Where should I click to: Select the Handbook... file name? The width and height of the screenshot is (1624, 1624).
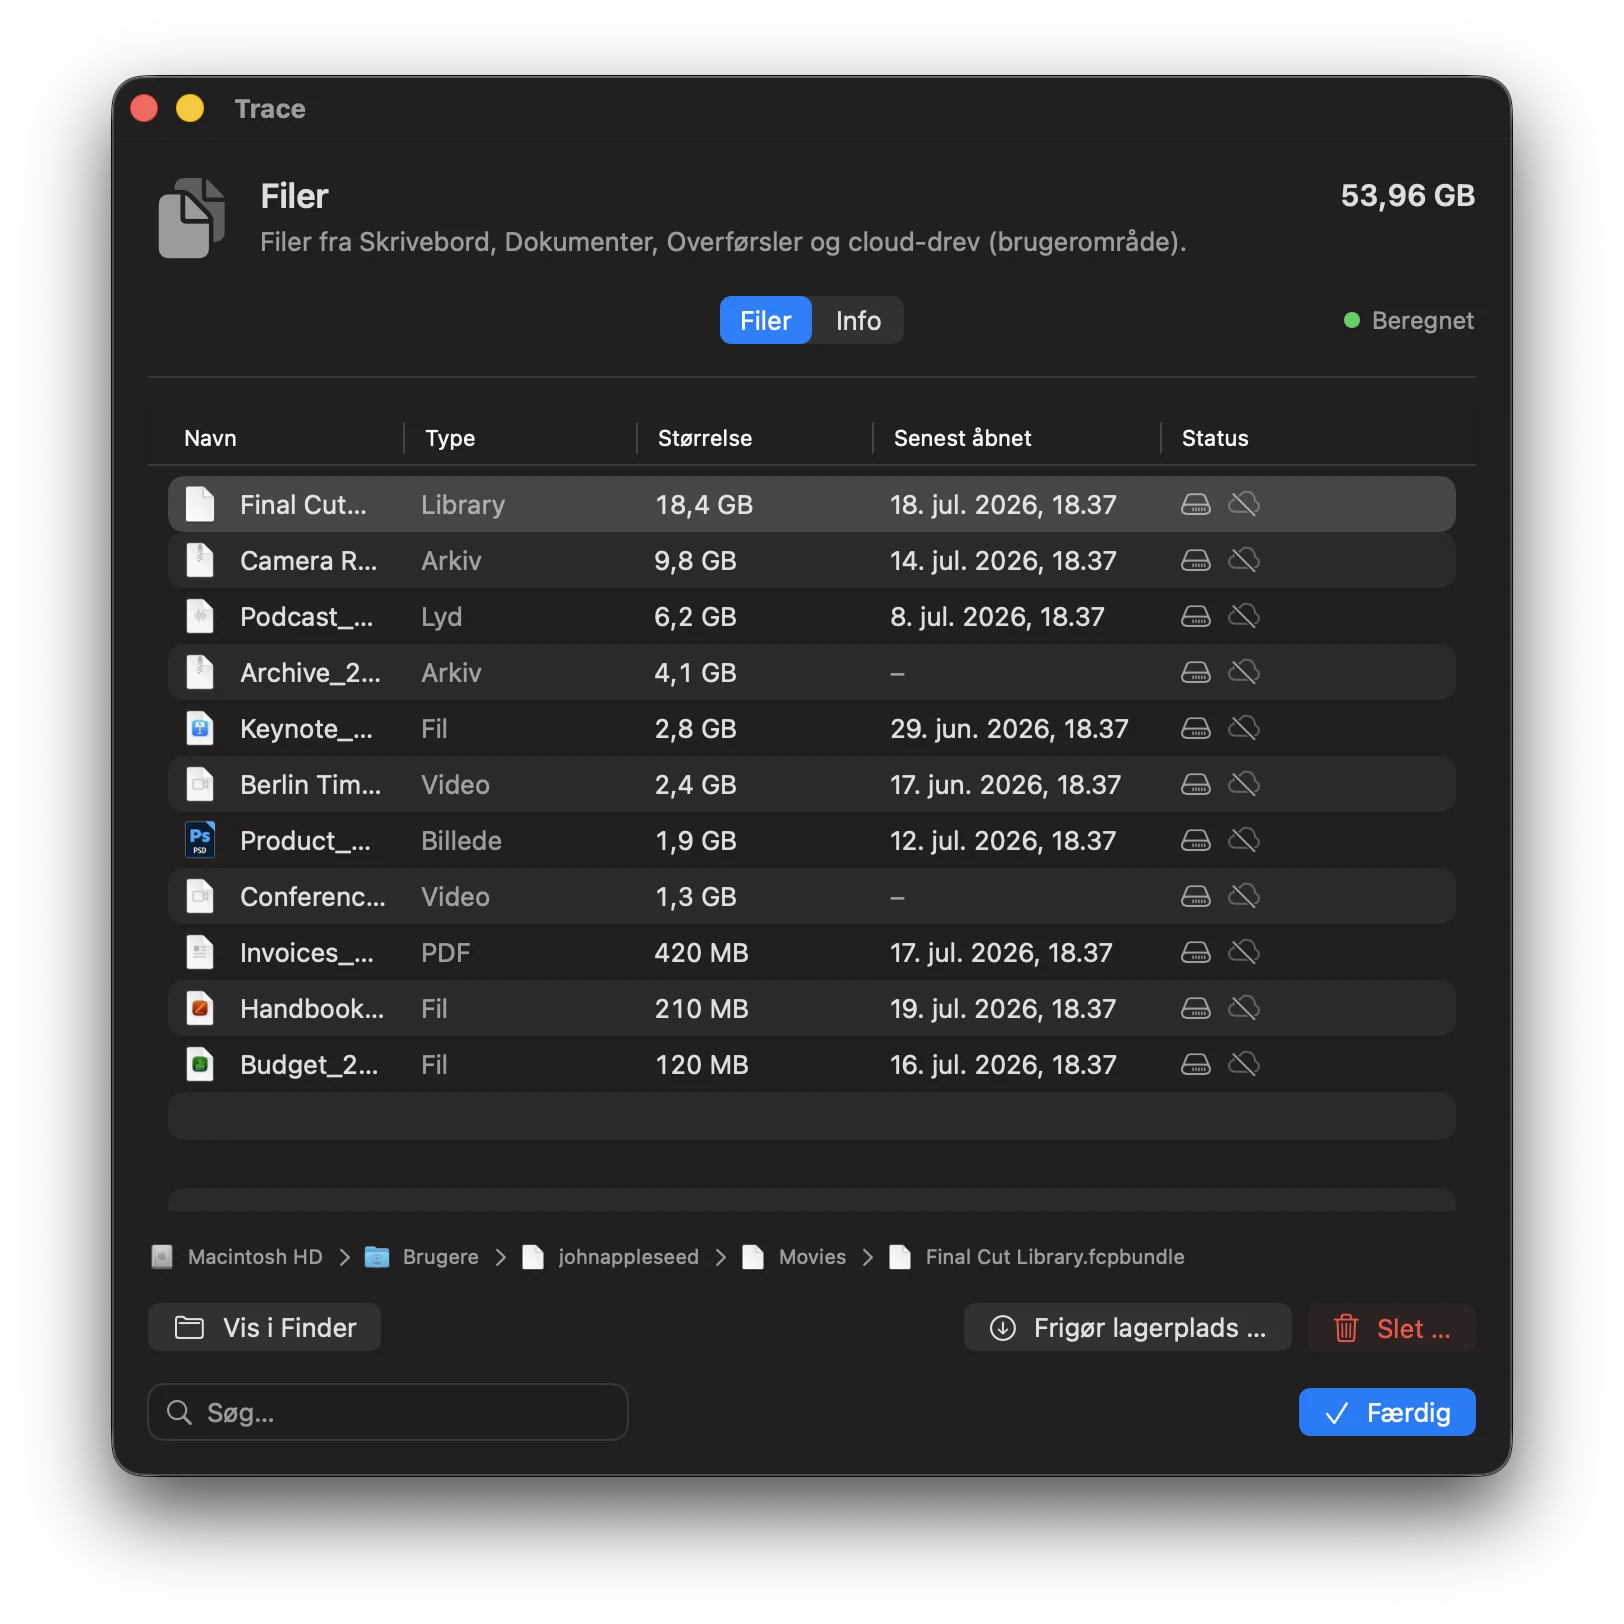(312, 1009)
